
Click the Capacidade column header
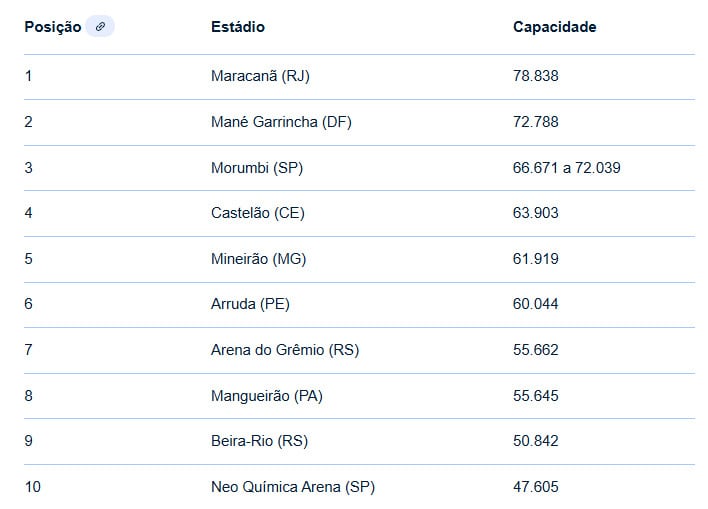point(554,27)
